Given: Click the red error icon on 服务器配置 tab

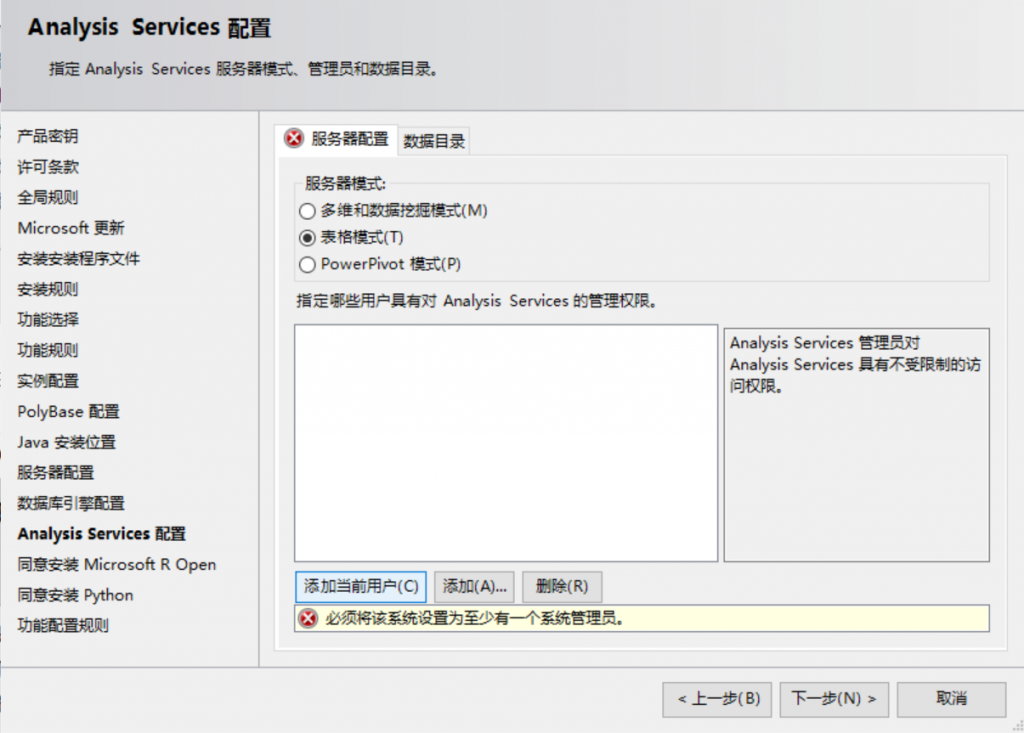Looking at the screenshot, I should 293,139.
